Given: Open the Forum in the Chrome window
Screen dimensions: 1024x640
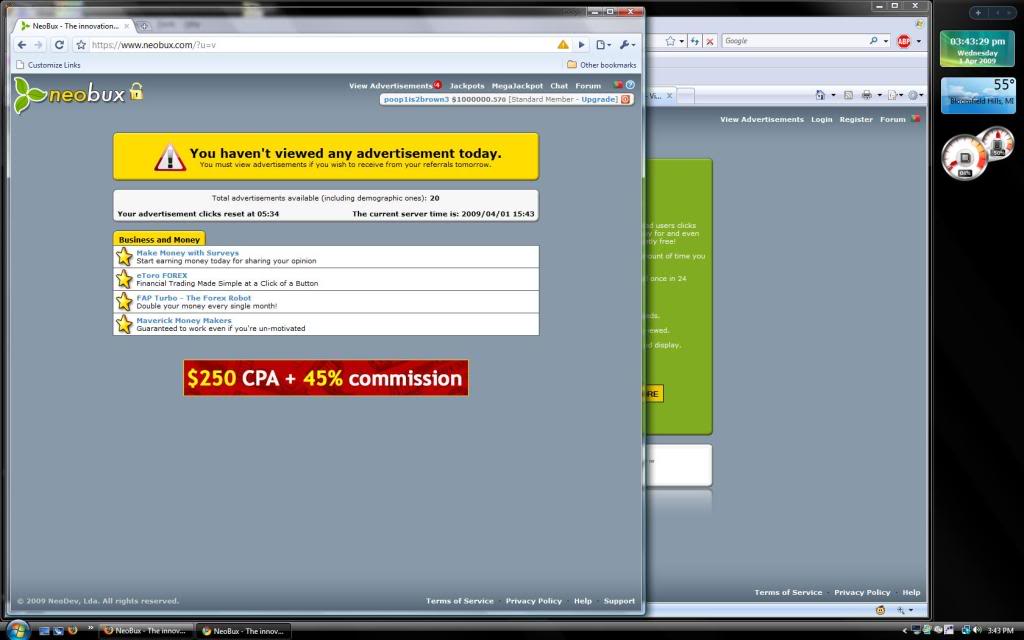Looking at the screenshot, I should 588,86.
